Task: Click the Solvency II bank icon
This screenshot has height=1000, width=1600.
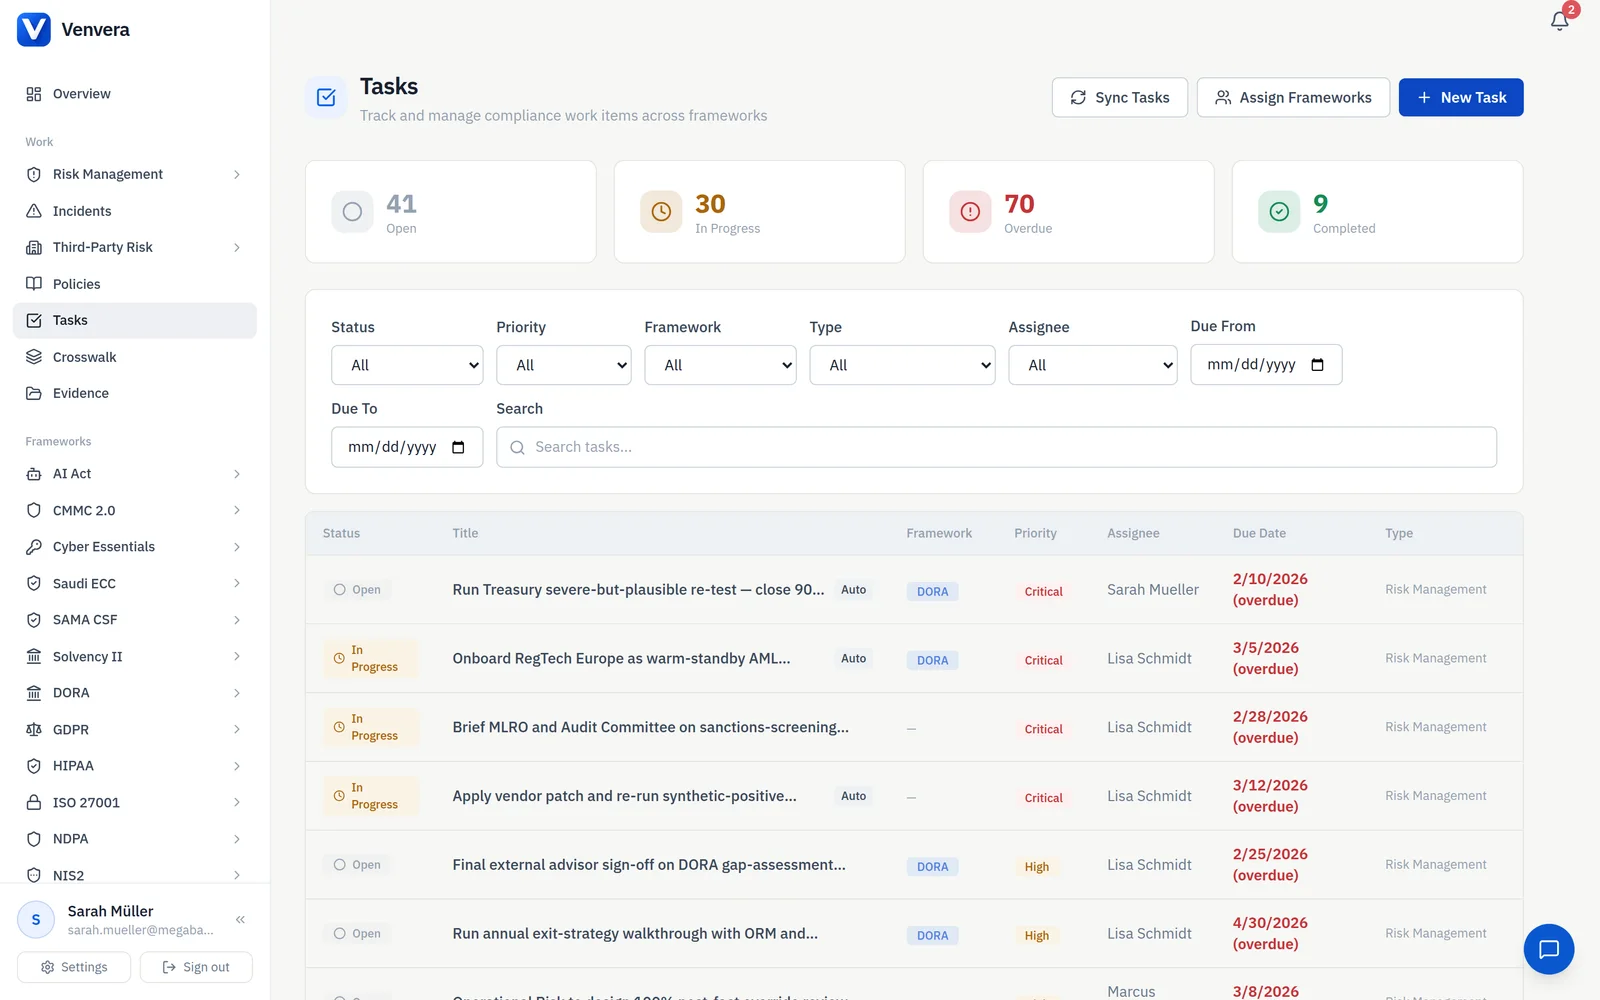Action: (x=34, y=657)
